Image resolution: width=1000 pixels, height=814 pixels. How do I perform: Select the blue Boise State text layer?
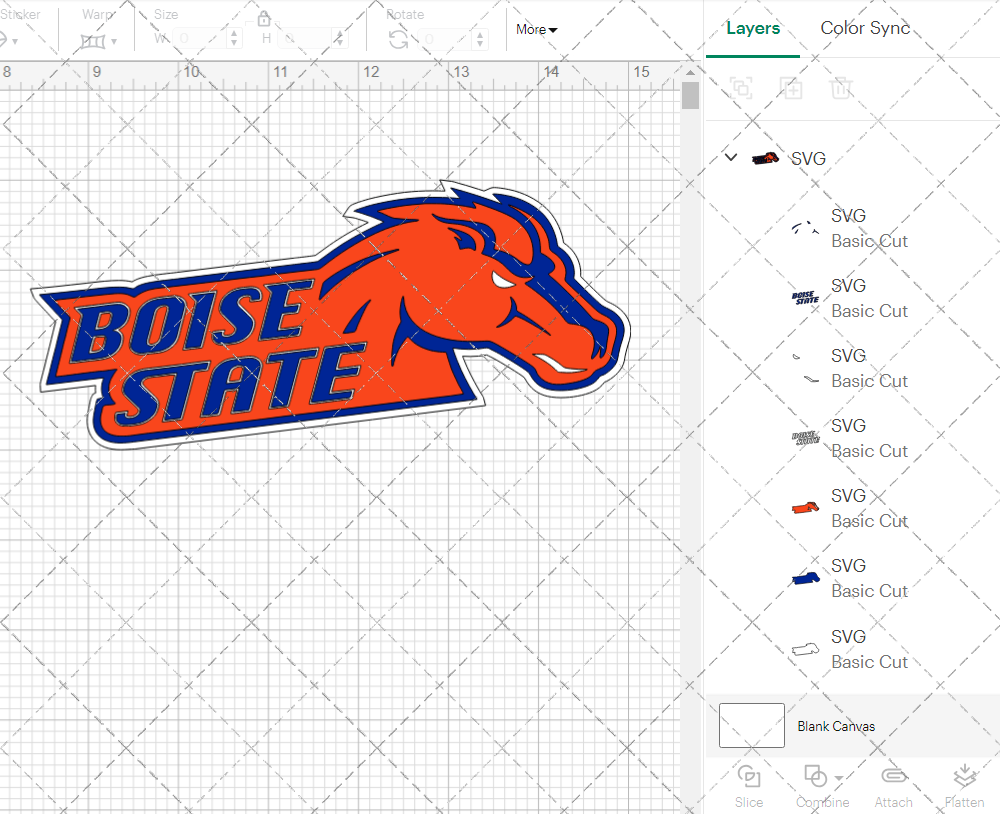805,297
